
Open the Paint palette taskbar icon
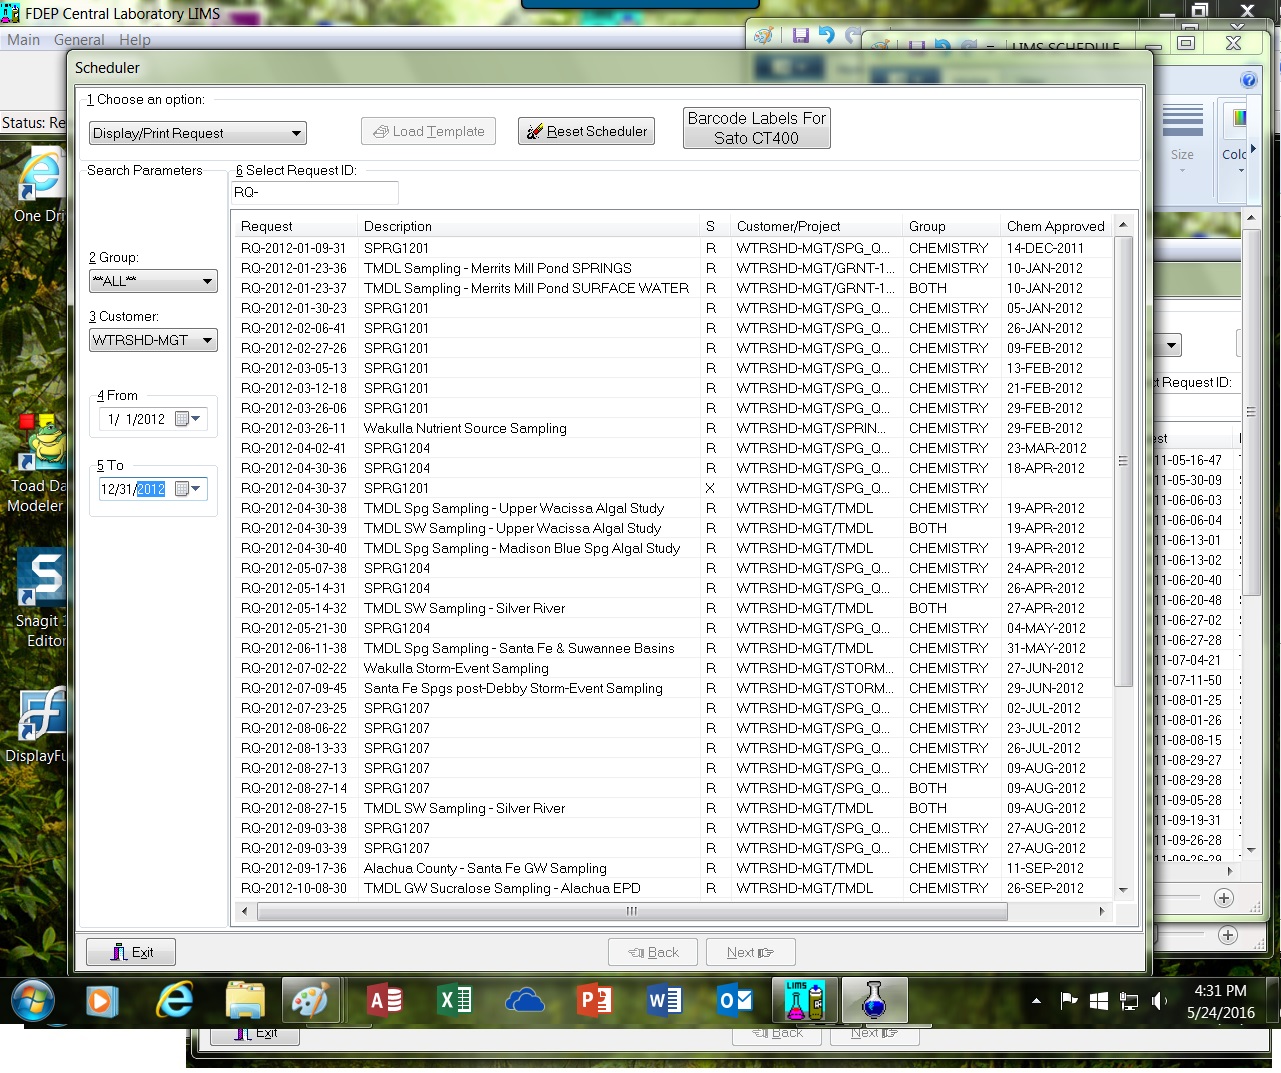click(310, 1000)
